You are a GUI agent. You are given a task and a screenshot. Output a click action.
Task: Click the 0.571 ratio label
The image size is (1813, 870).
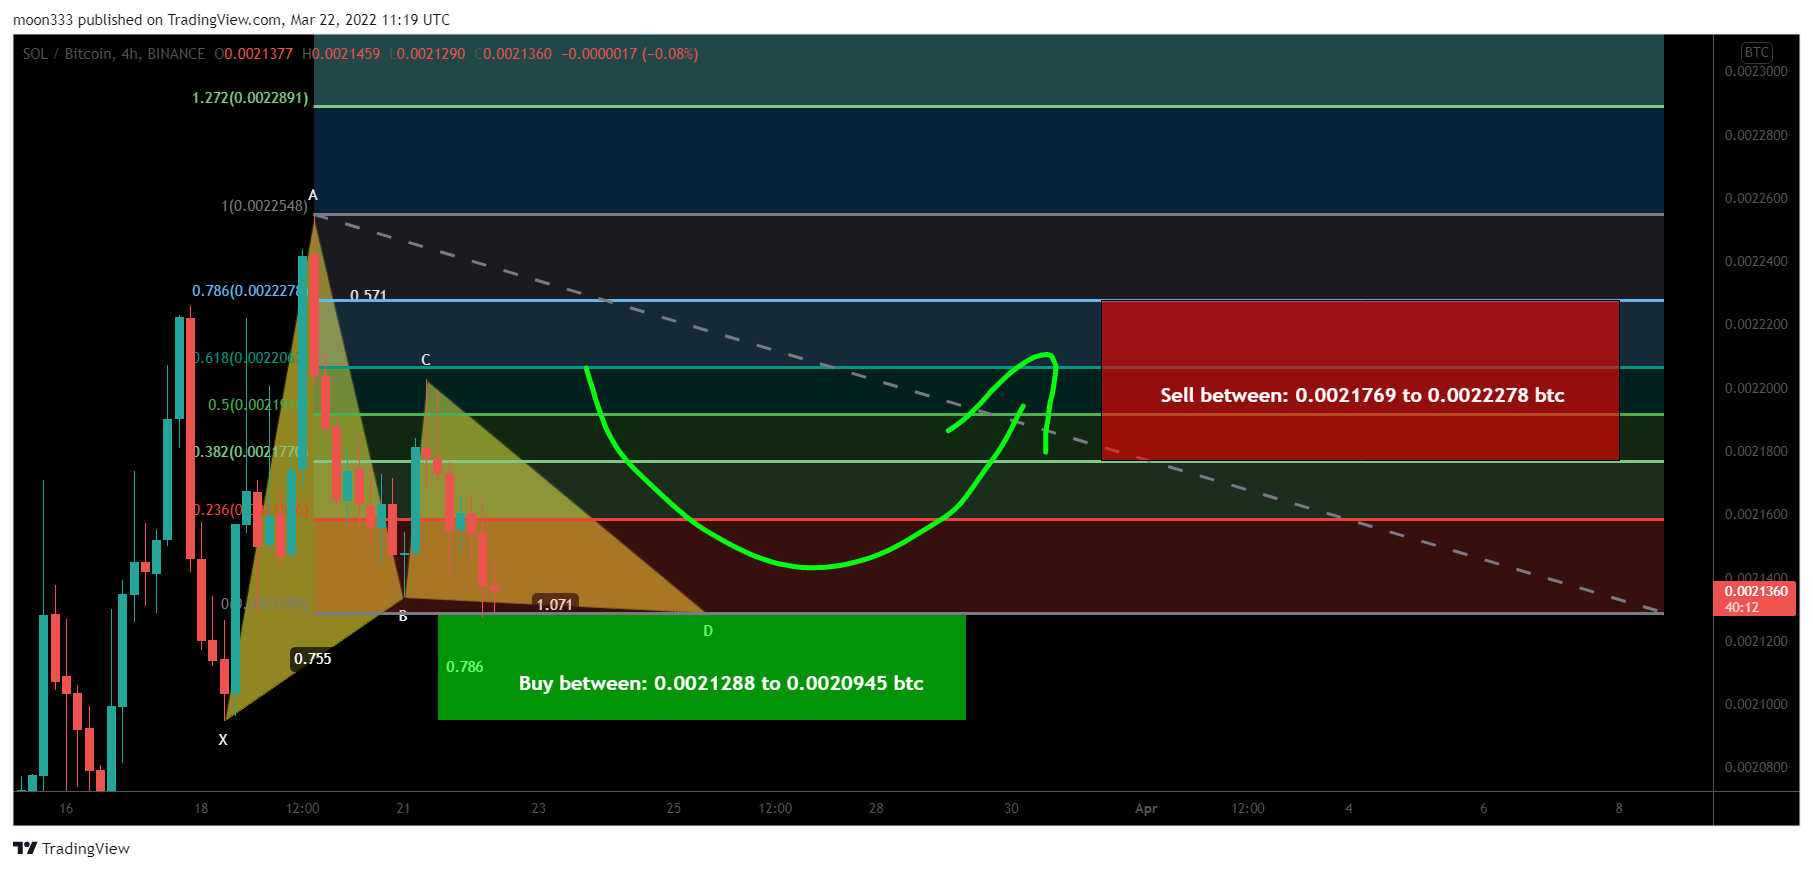[368, 295]
